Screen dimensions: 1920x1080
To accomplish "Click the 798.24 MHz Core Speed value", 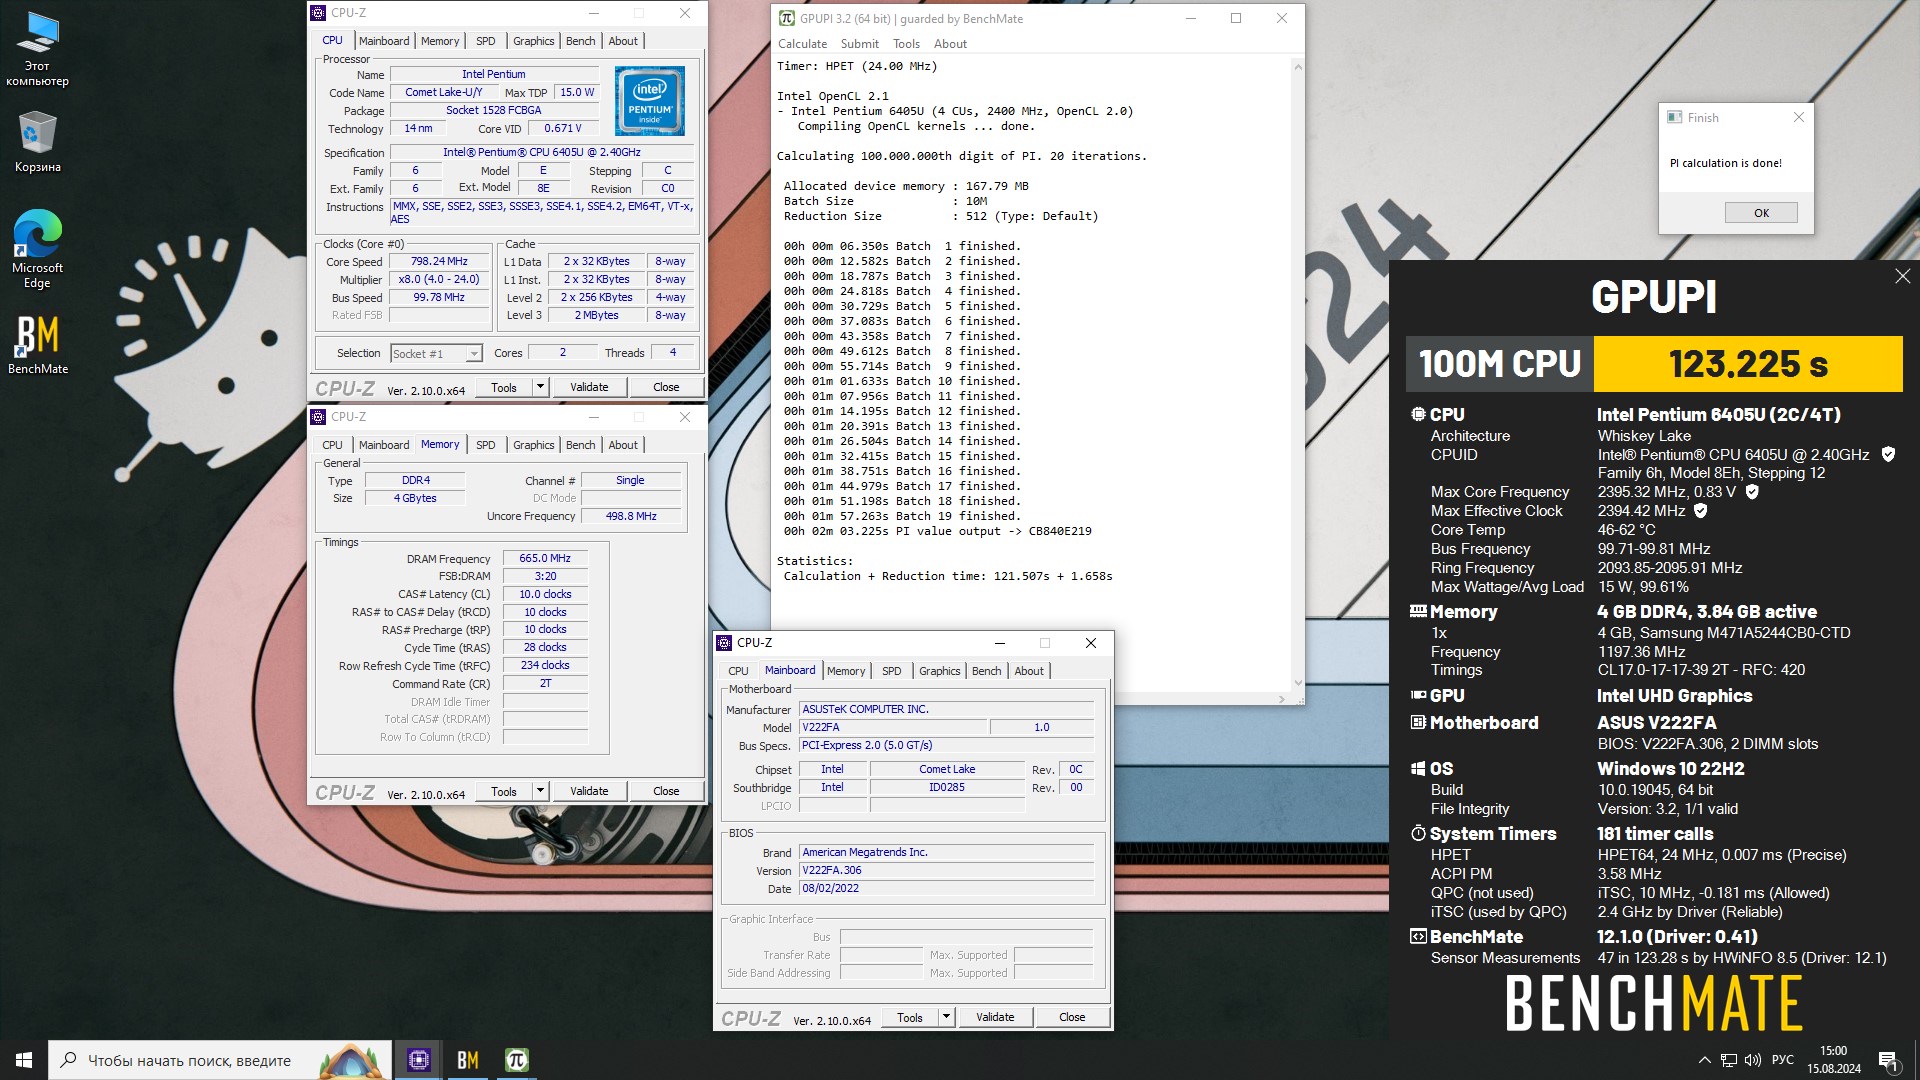I will coord(439,261).
